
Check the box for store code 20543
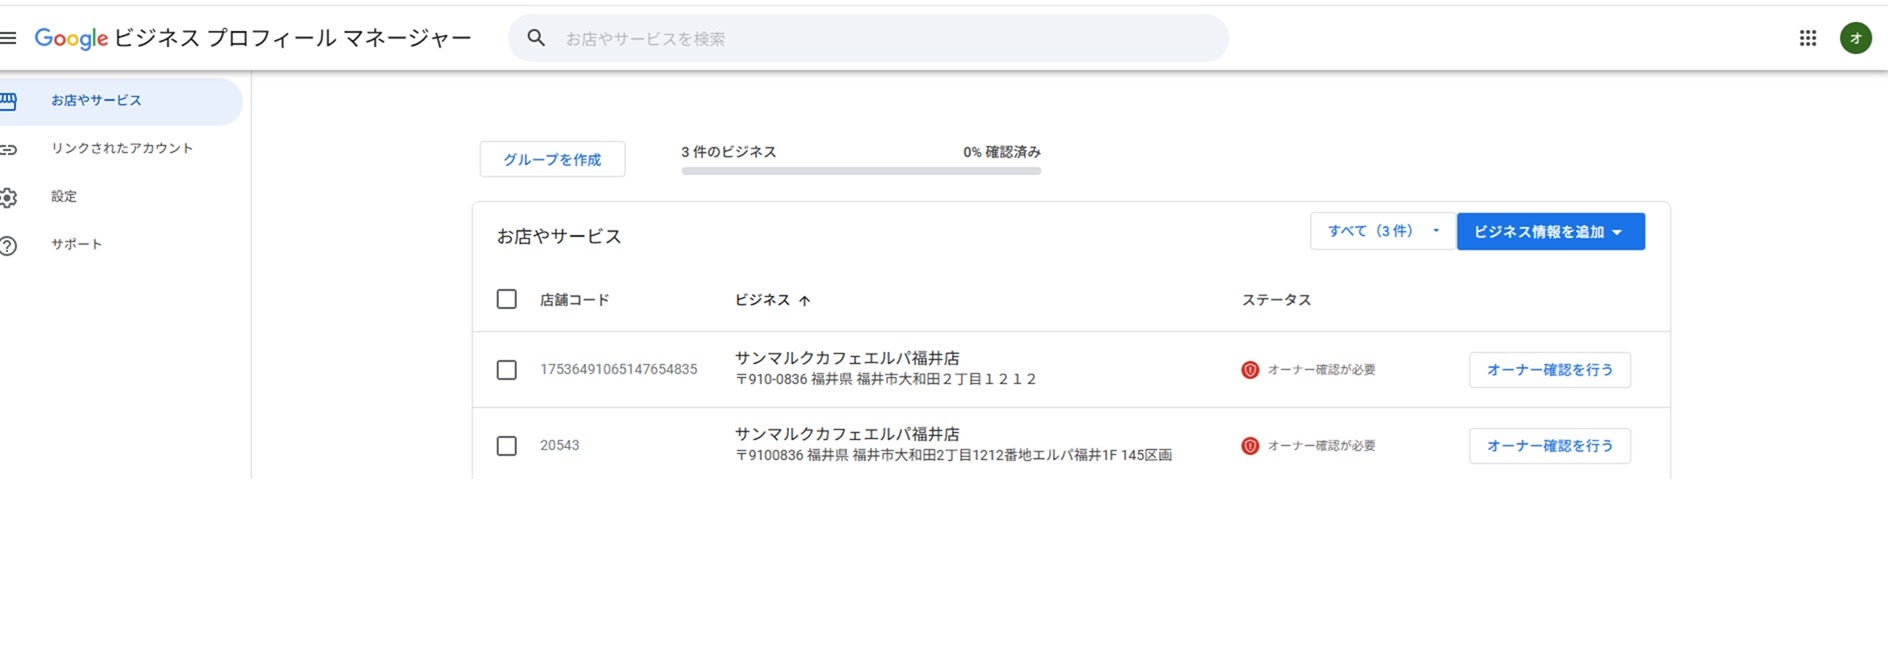507,446
